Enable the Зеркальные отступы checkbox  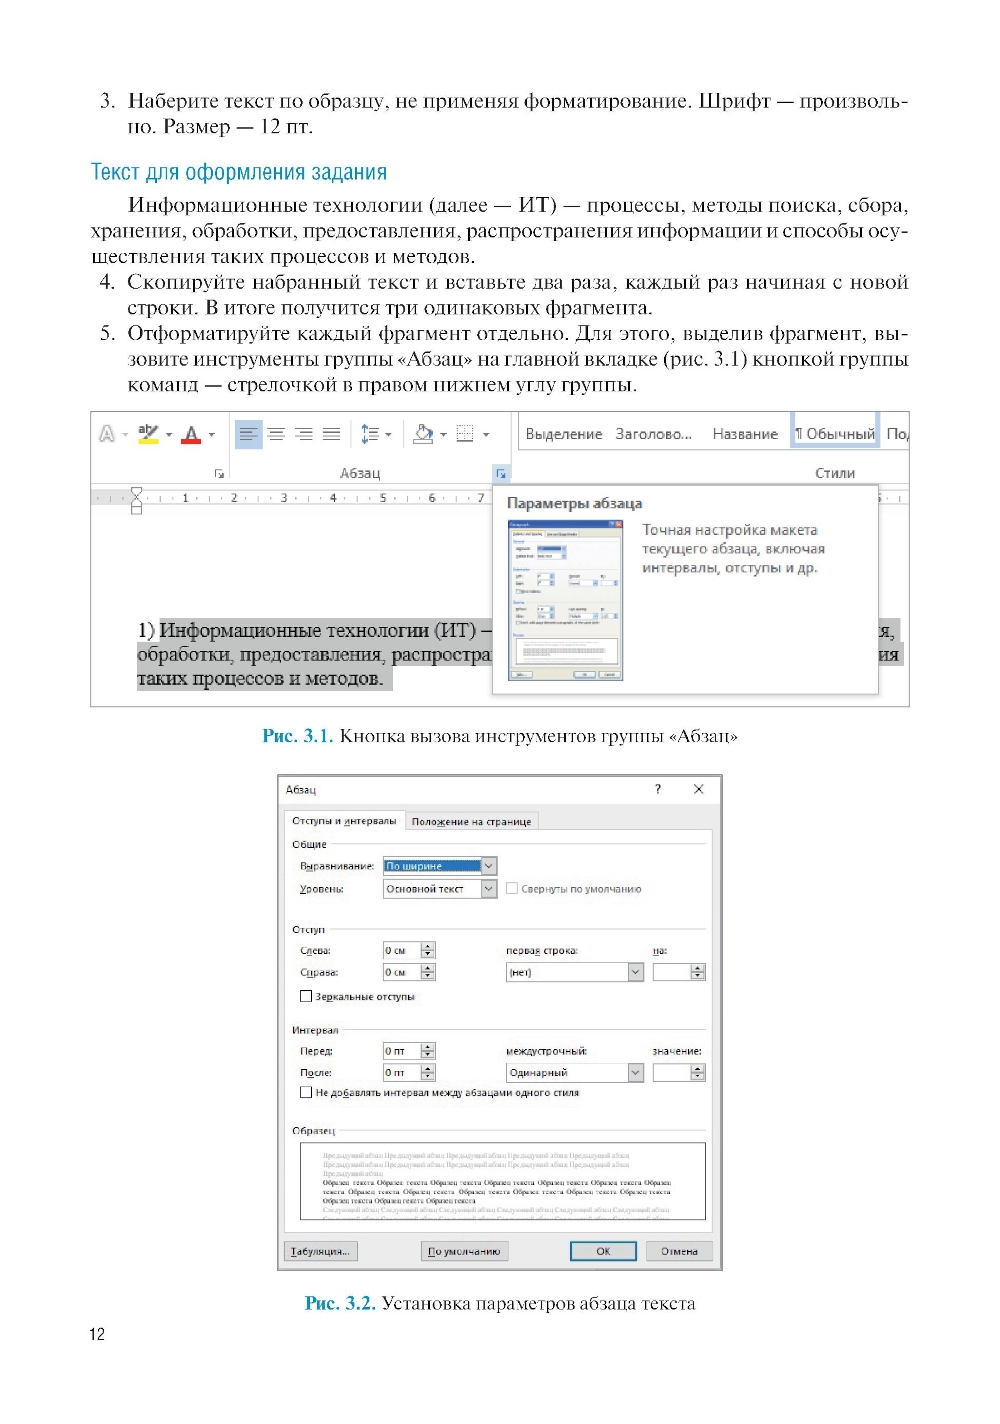point(306,996)
